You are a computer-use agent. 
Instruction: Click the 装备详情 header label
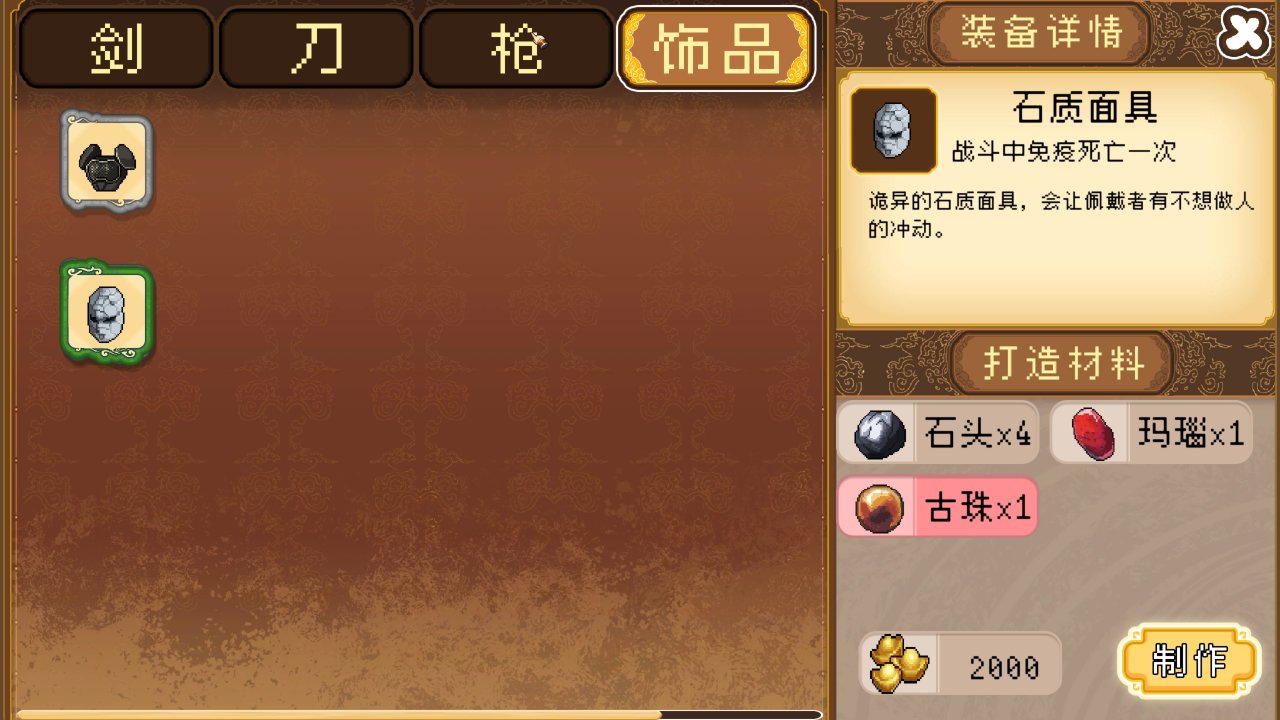1040,32
